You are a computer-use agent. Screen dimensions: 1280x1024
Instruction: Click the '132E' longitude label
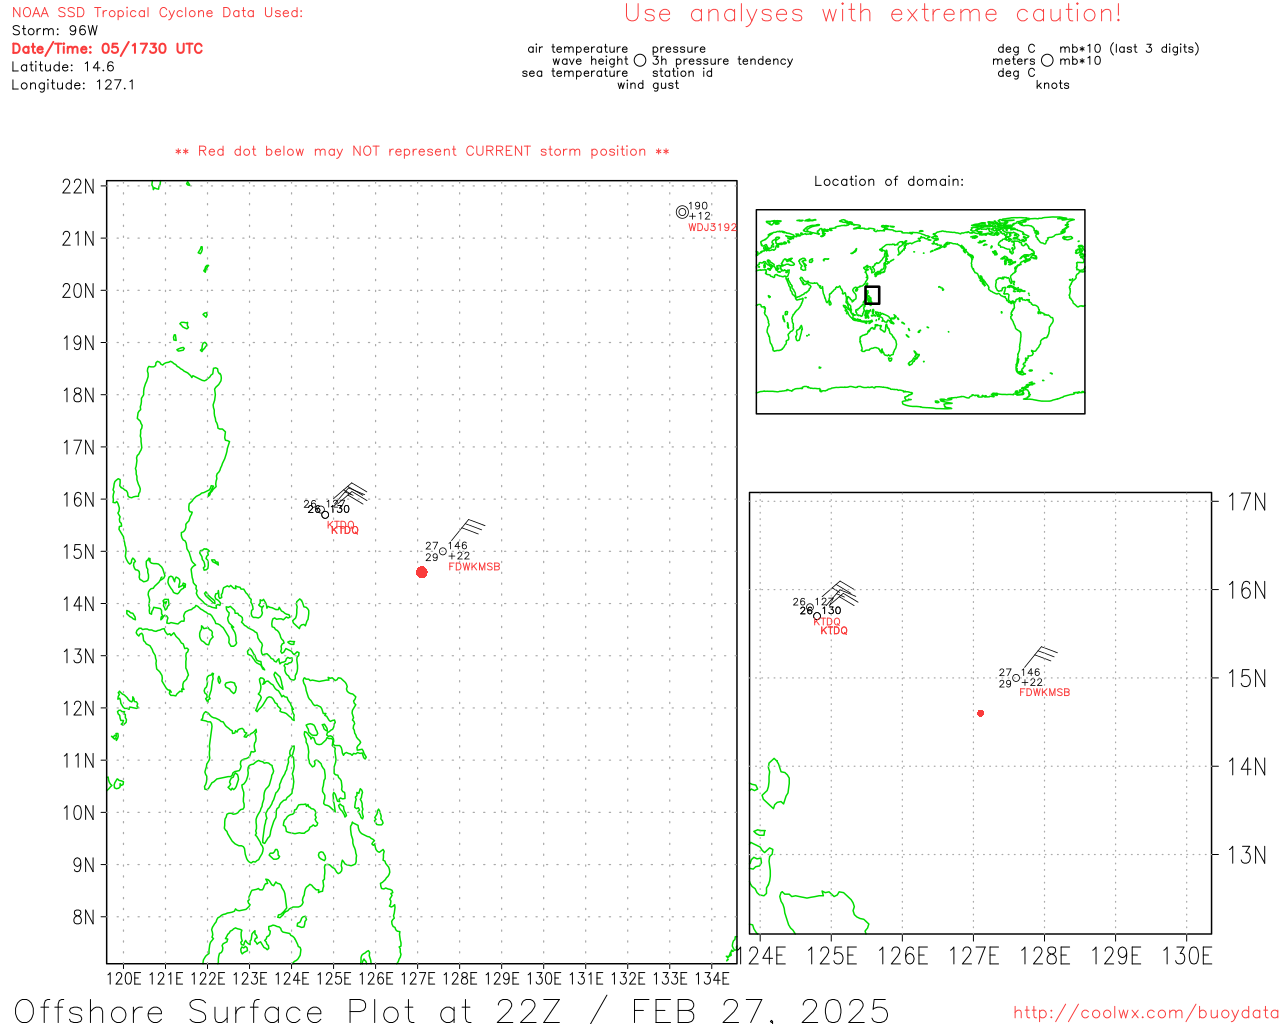tap(628, 978)
